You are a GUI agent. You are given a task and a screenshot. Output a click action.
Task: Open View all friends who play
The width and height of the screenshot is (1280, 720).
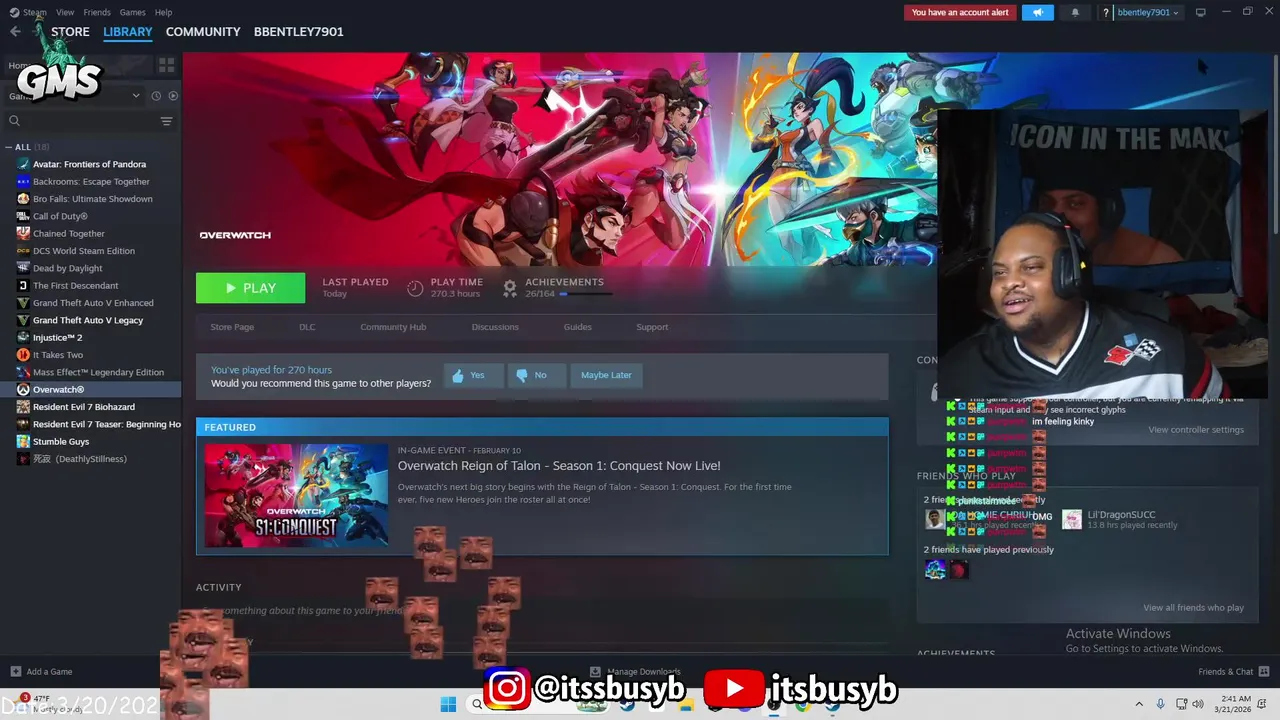pos(1193,608)
